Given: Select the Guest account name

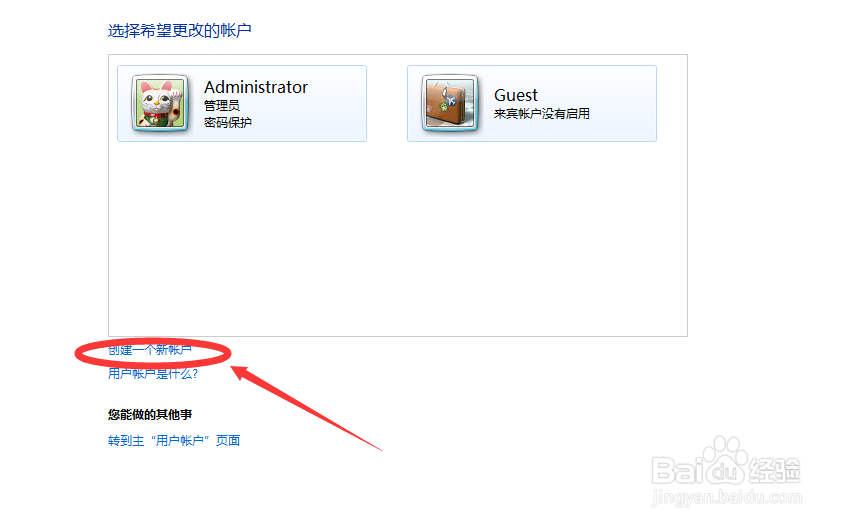Looking at the screenshot, I should (516, 95).
